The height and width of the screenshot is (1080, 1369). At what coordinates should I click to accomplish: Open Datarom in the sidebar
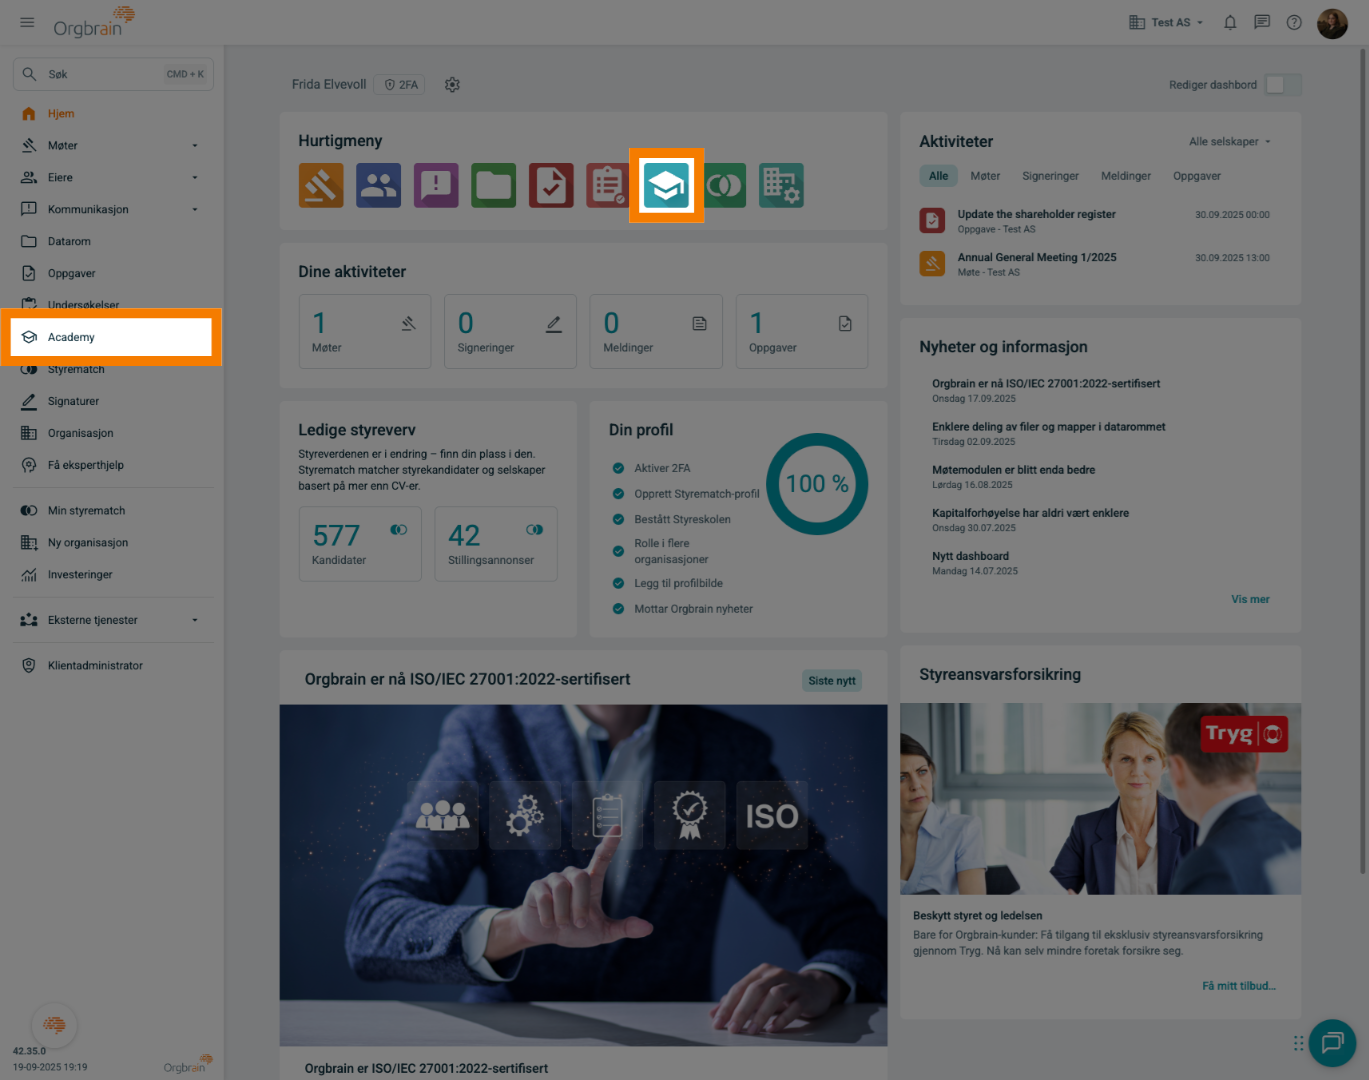tap(112, 242)
